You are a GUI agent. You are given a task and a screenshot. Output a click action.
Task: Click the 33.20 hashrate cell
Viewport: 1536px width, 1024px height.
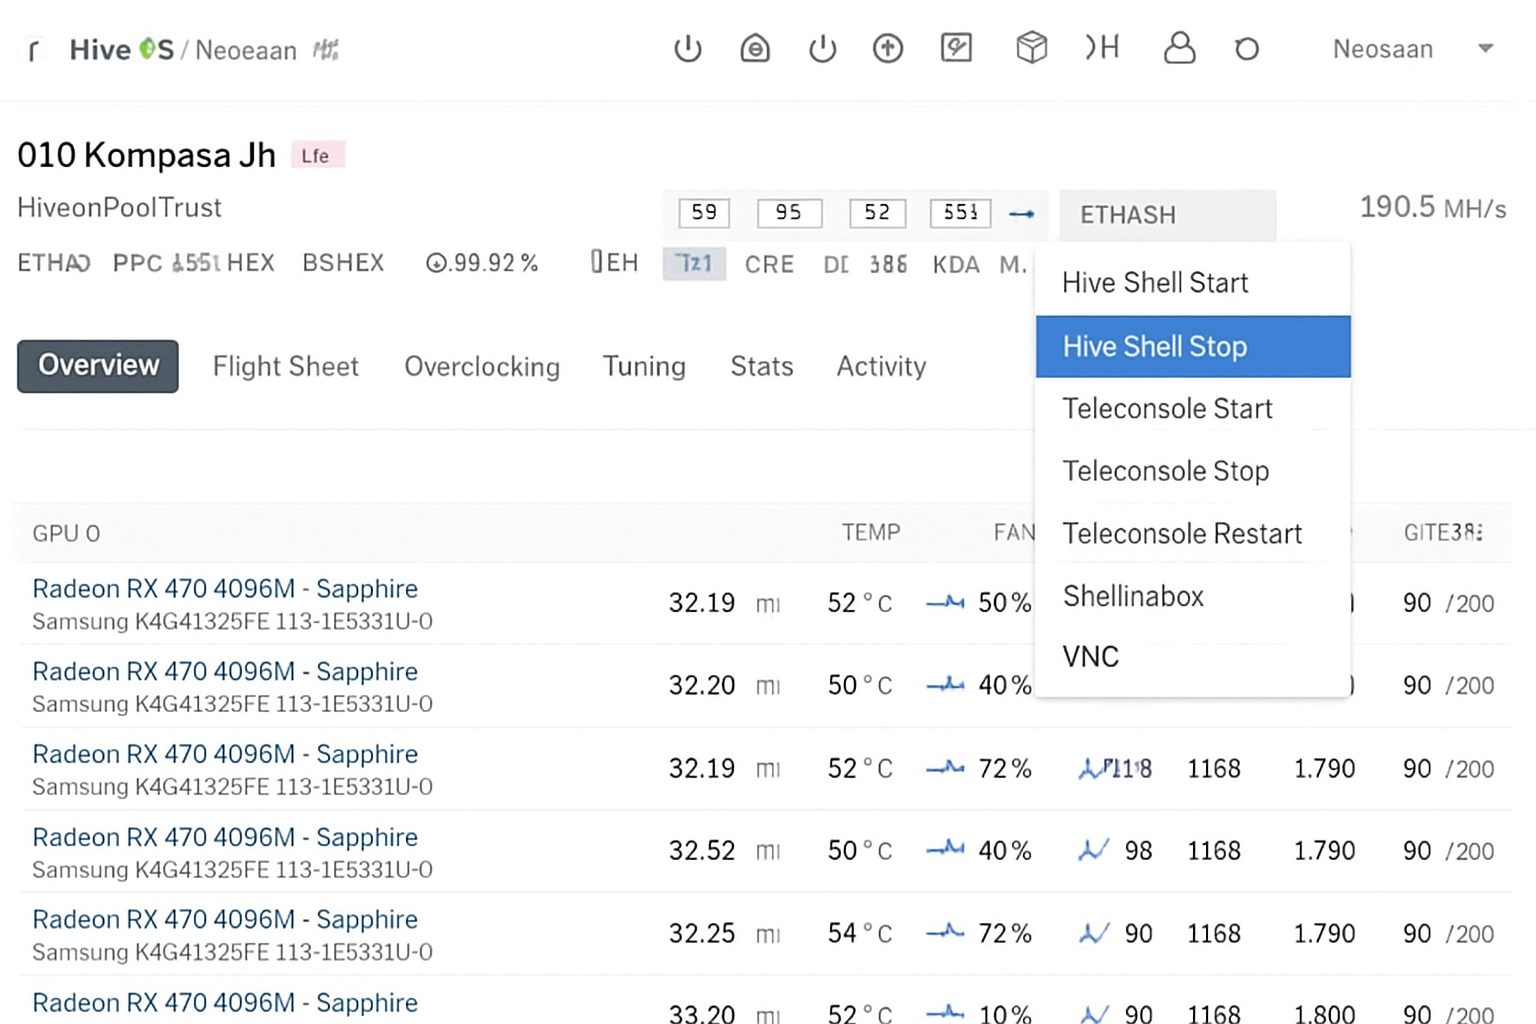click(x=702, y=1013)
